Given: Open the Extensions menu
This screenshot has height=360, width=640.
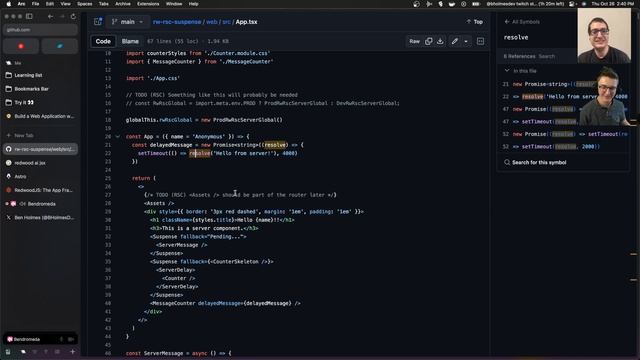Looking at the screenshot, I should [x=148, y=4].
